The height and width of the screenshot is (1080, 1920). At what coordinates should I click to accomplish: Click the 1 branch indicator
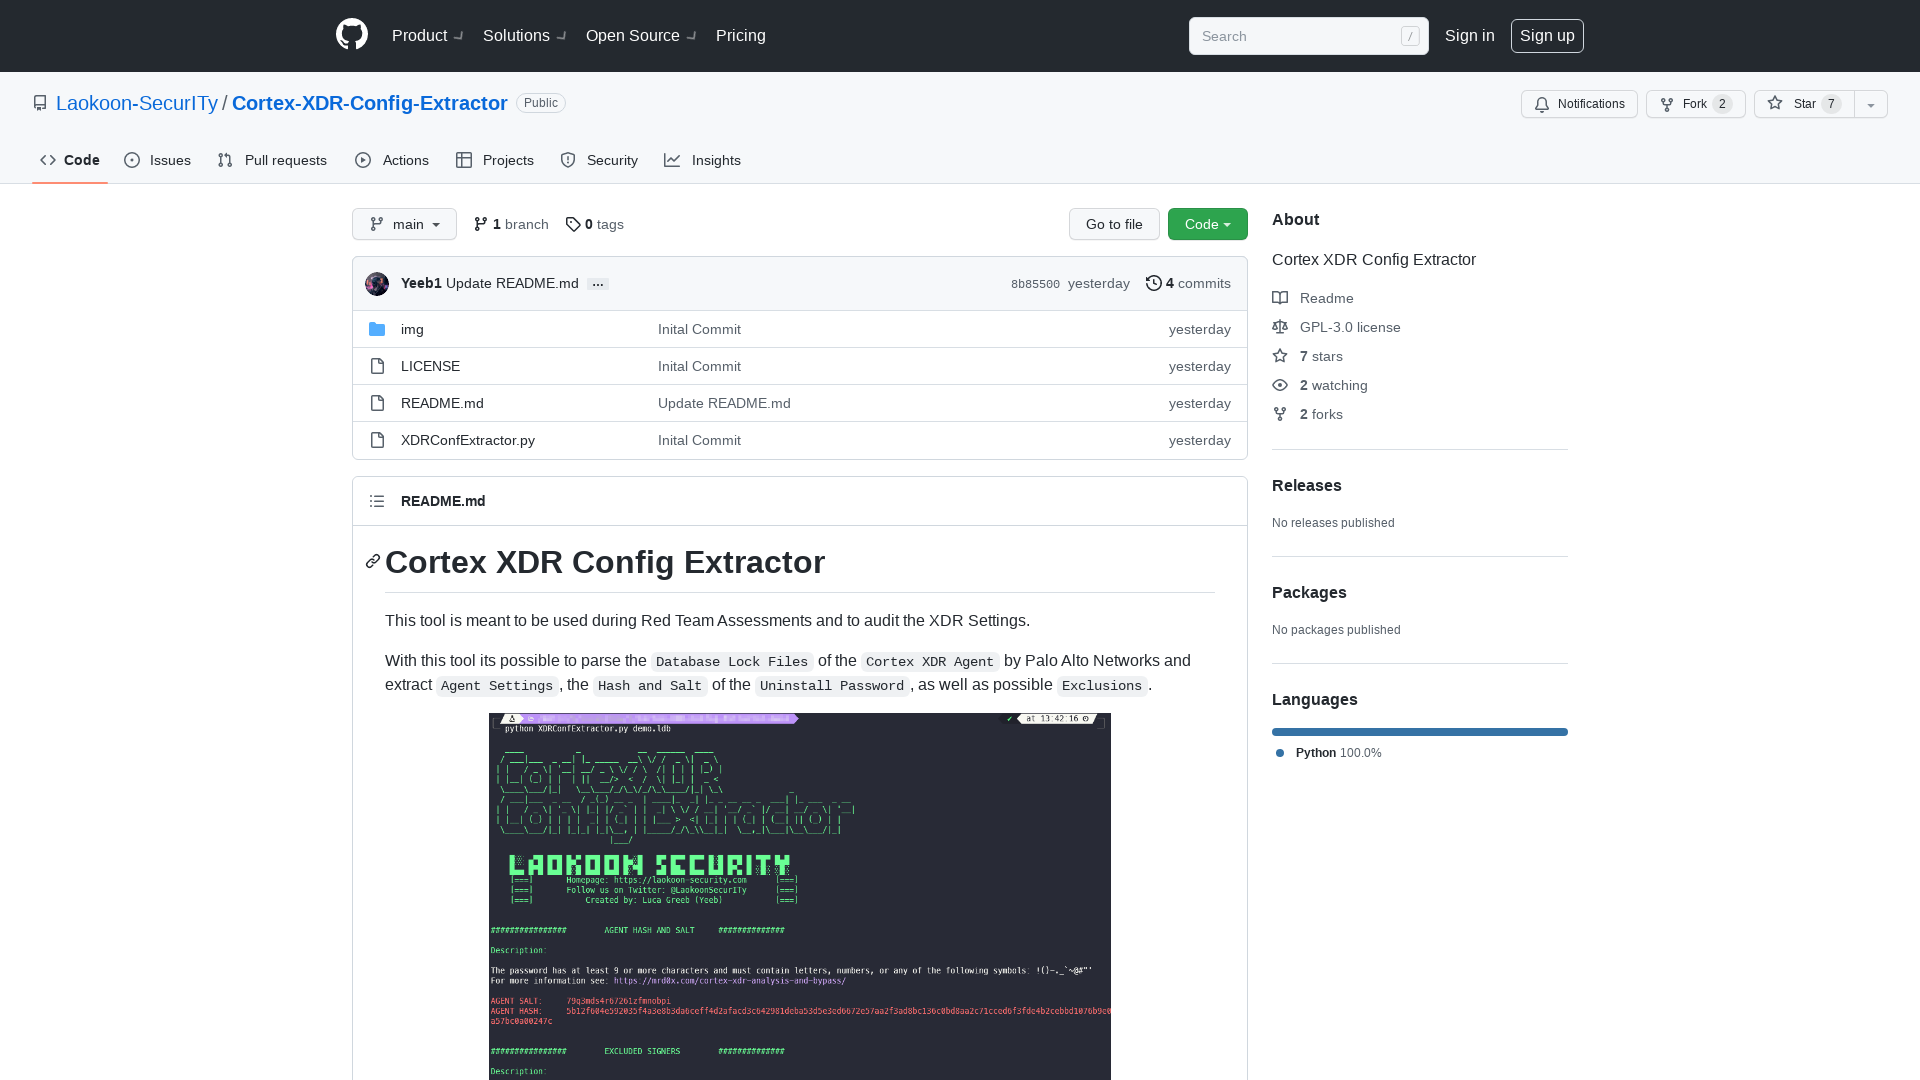pyautogui.click(x=510, y=223)
